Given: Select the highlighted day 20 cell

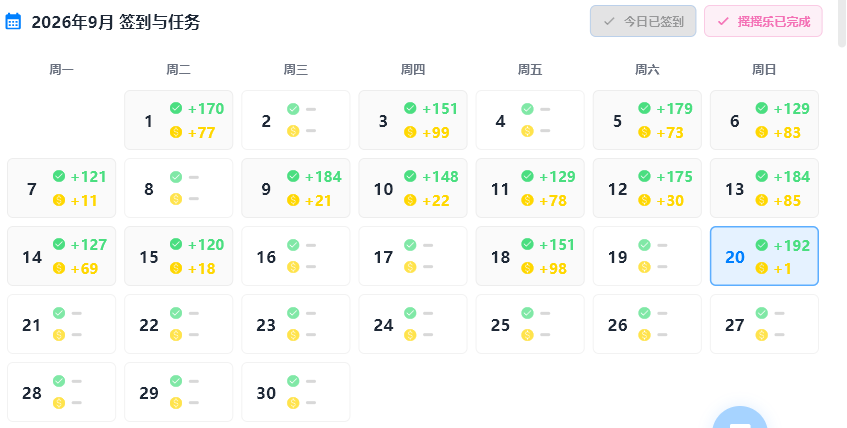Looking at the screenshot, I should pos(764,256).
